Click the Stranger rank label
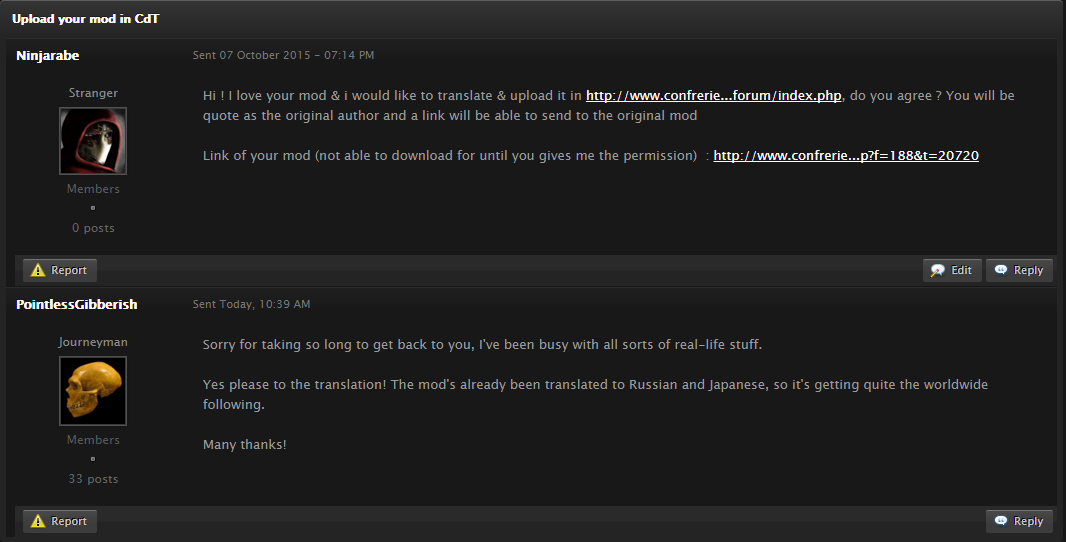The width and height of the screenshot is (1066, 542). 93,93
